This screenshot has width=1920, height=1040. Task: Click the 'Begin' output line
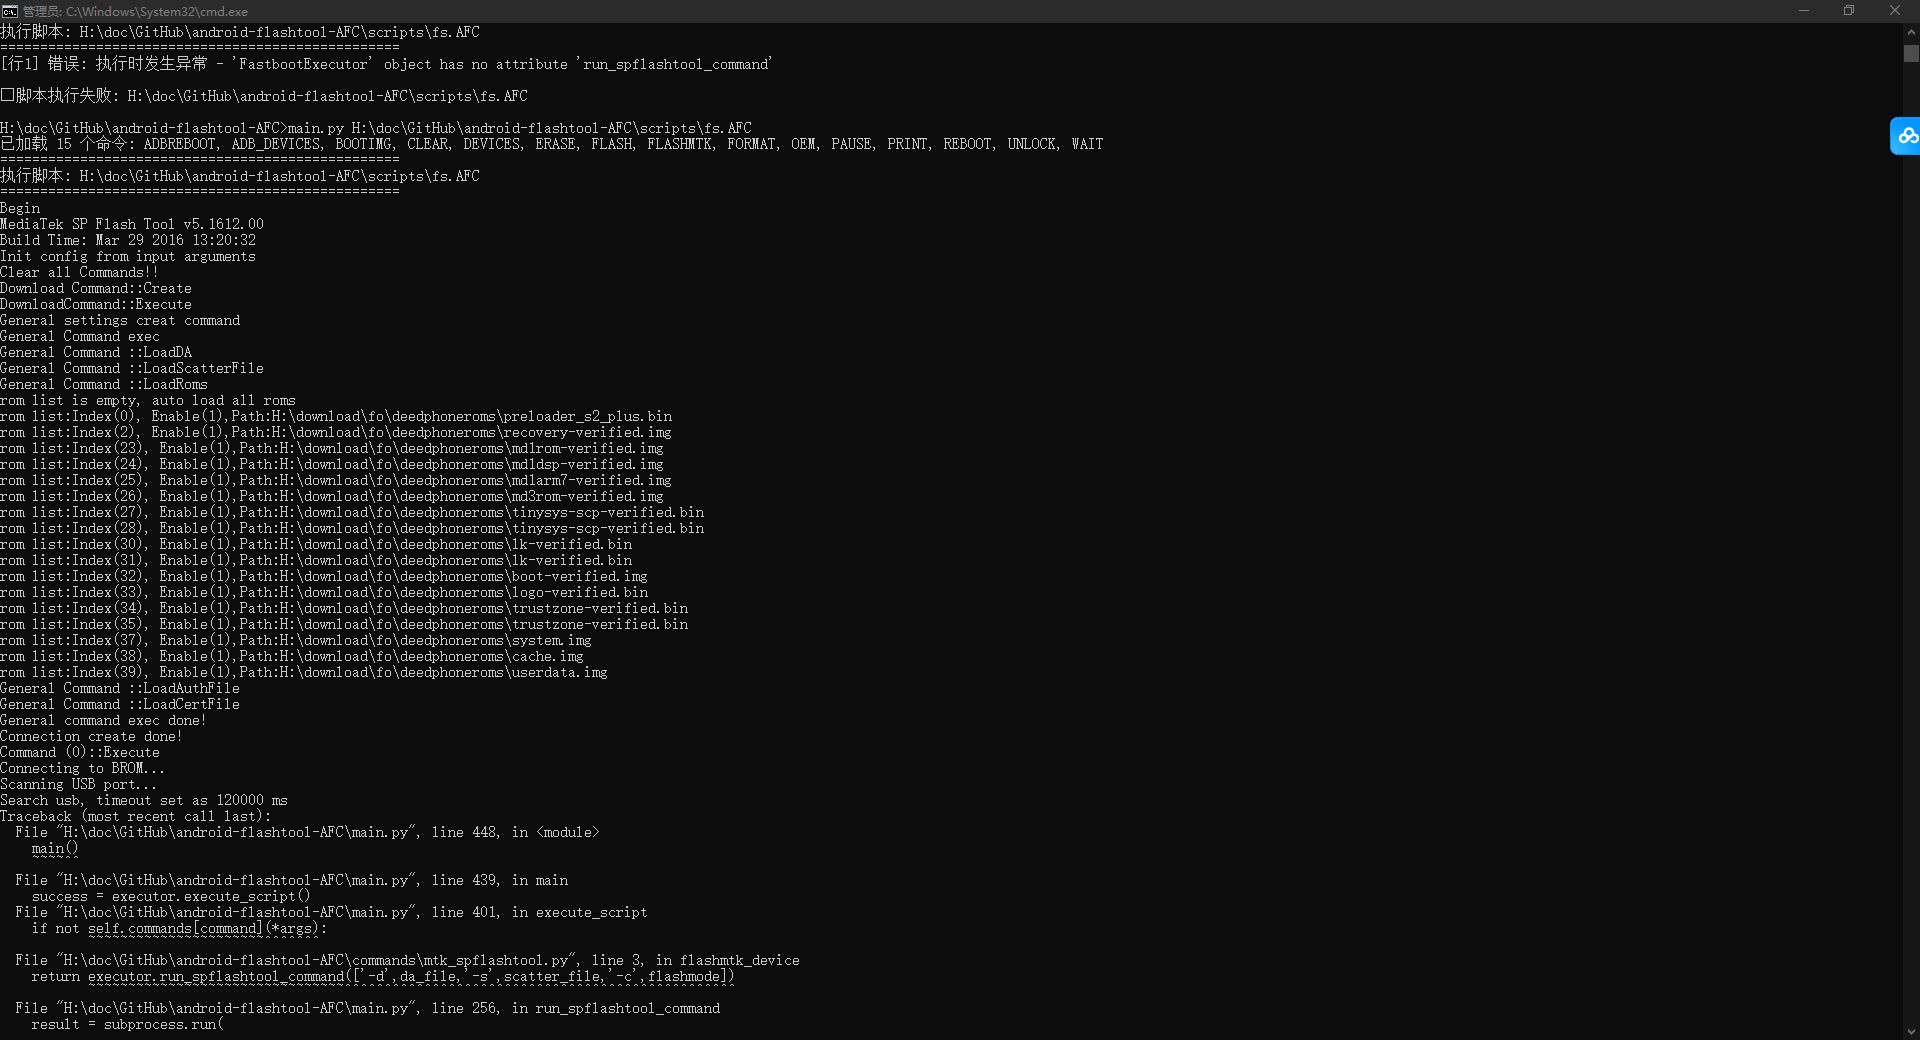(21, 209)
